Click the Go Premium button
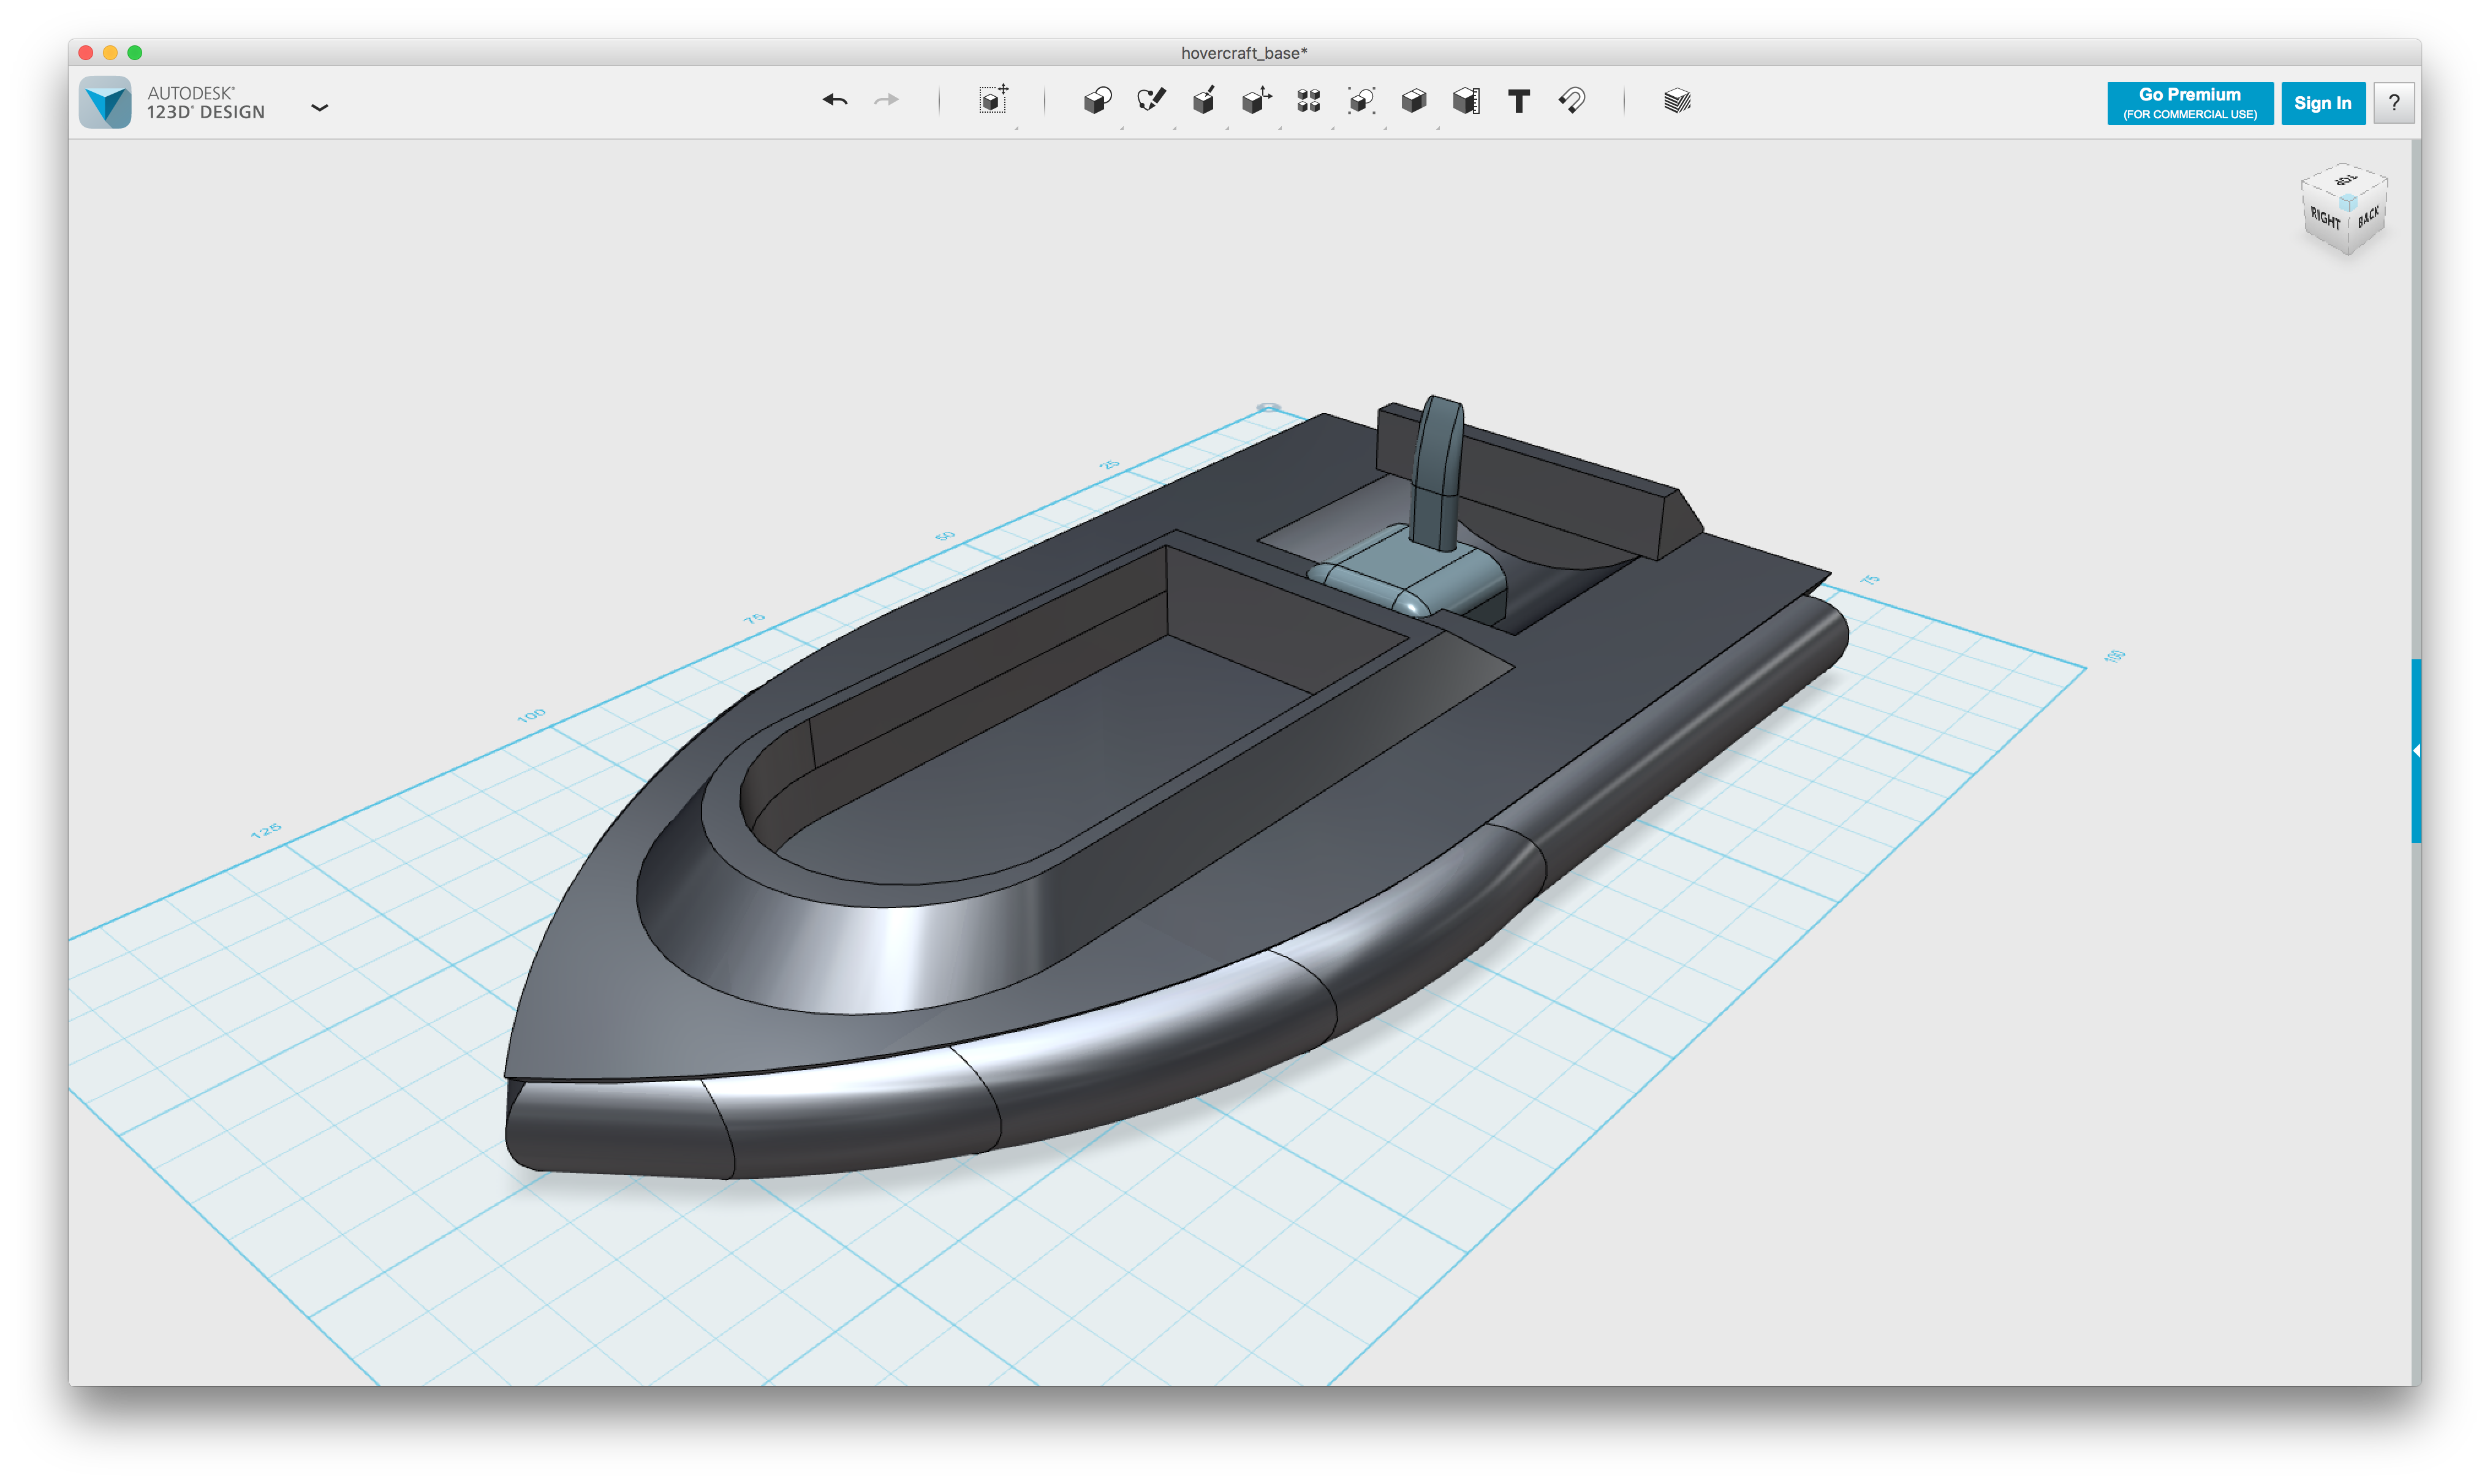 point(2189,103)
